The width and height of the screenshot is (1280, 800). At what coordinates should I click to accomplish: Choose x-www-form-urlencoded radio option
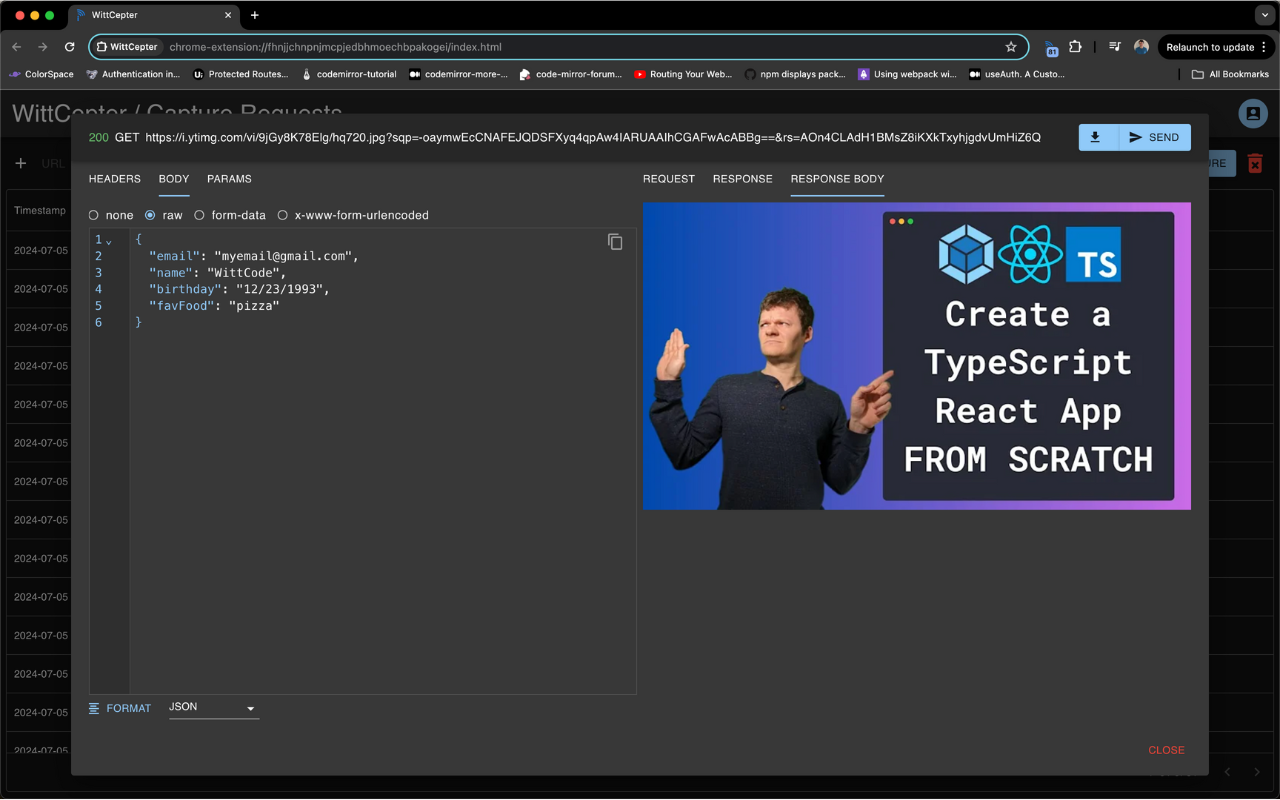coord(283,215)
